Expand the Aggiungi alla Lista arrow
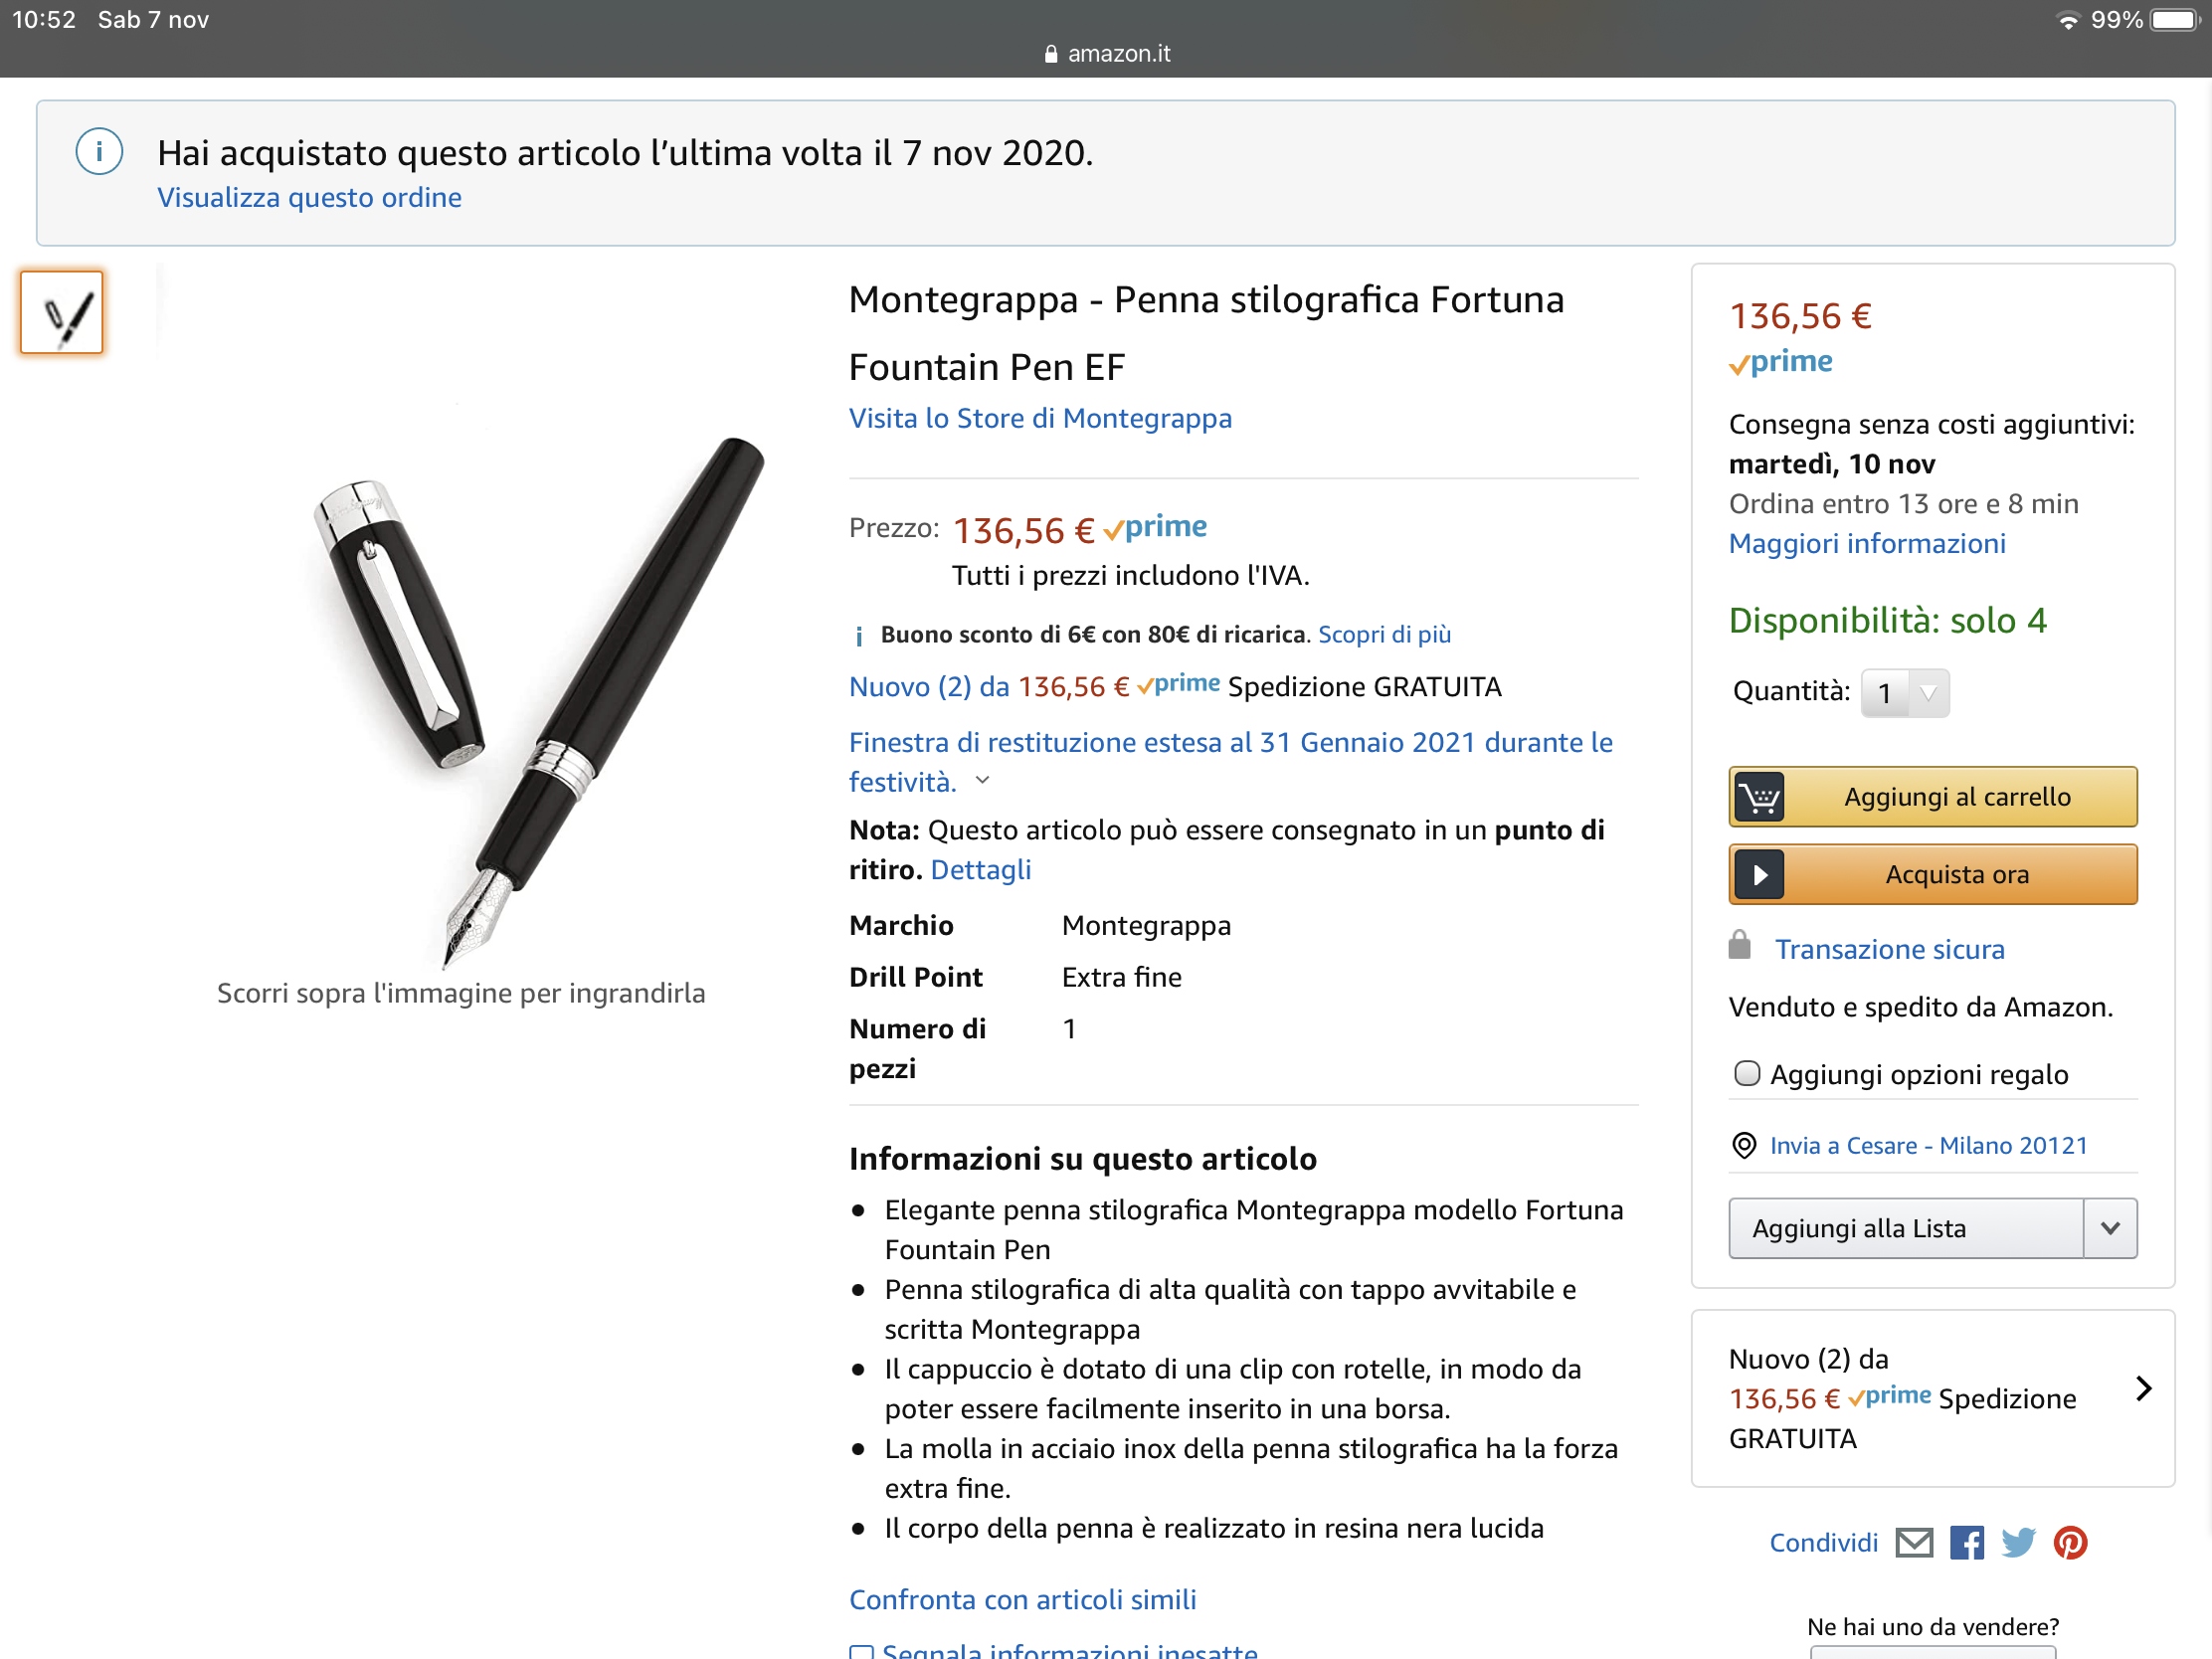The image size is (2212, 1659). tap(2110, 1228)
